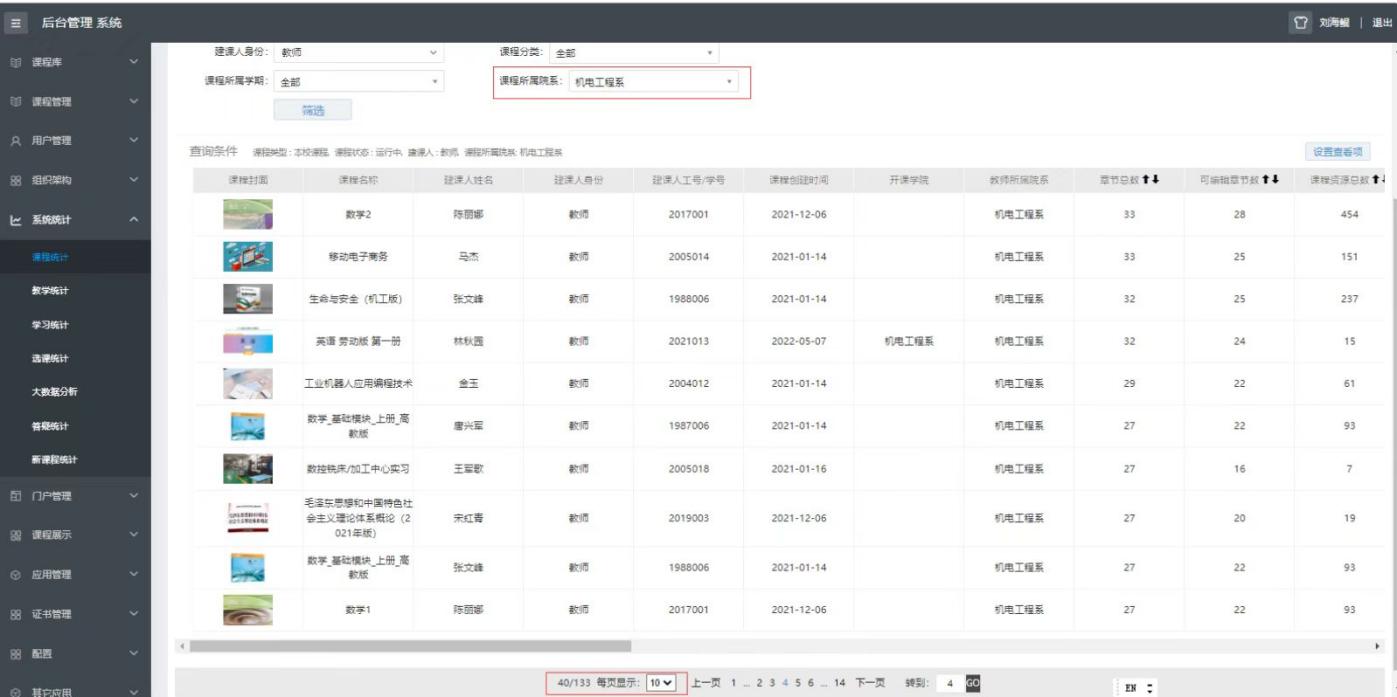The height and width of the screenshot is (697, 1397).
Task: Go to page 5 in pagination
Action: [796, 683]
